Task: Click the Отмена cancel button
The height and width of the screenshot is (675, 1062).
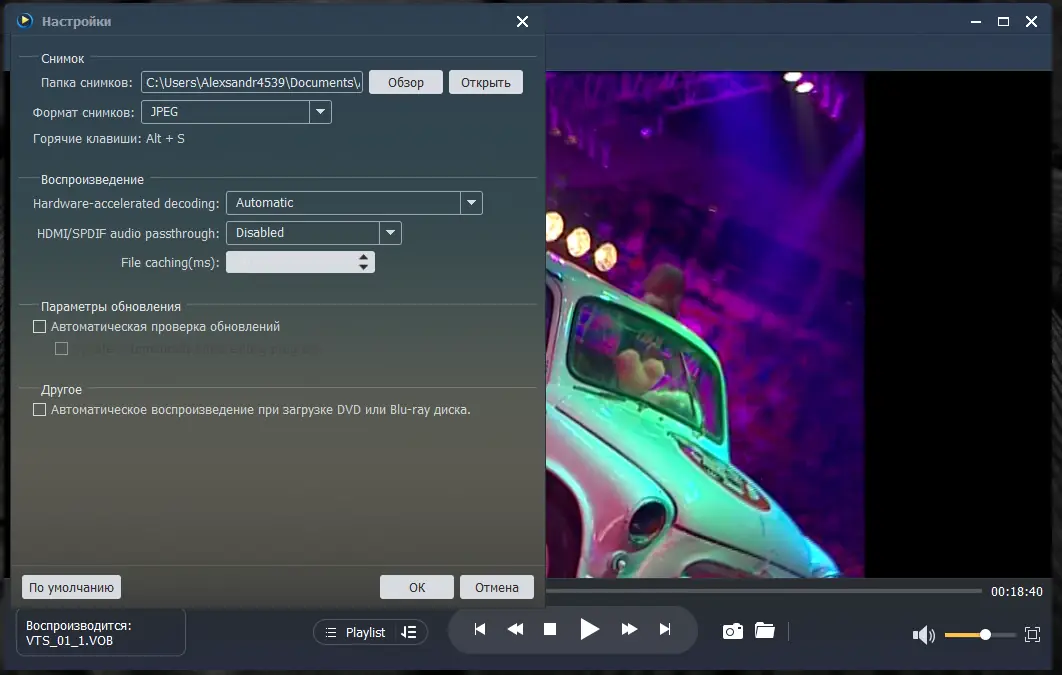Action: (x=496, y=587)
